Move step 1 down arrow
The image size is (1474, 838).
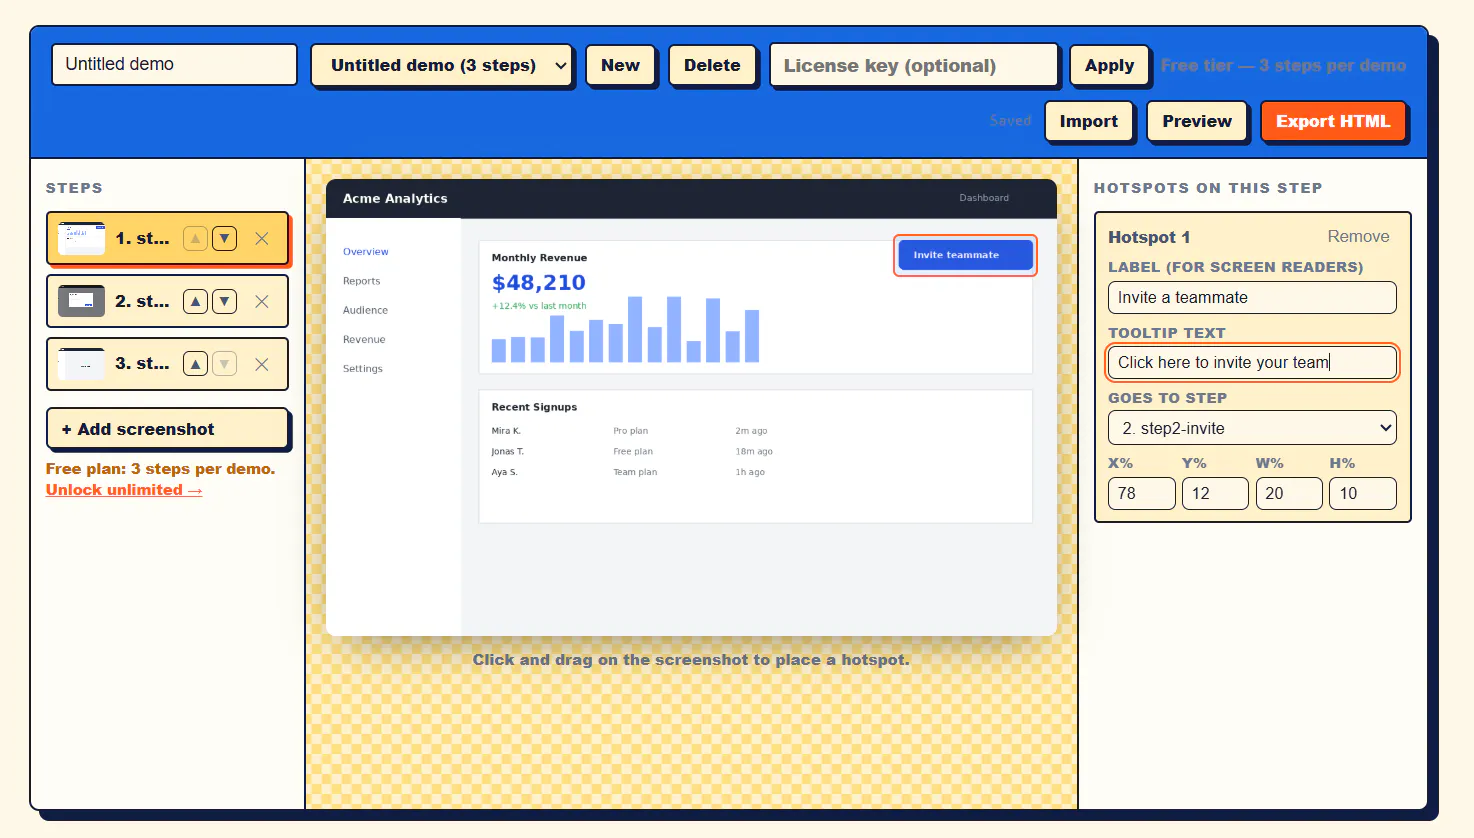click(225, 239)
